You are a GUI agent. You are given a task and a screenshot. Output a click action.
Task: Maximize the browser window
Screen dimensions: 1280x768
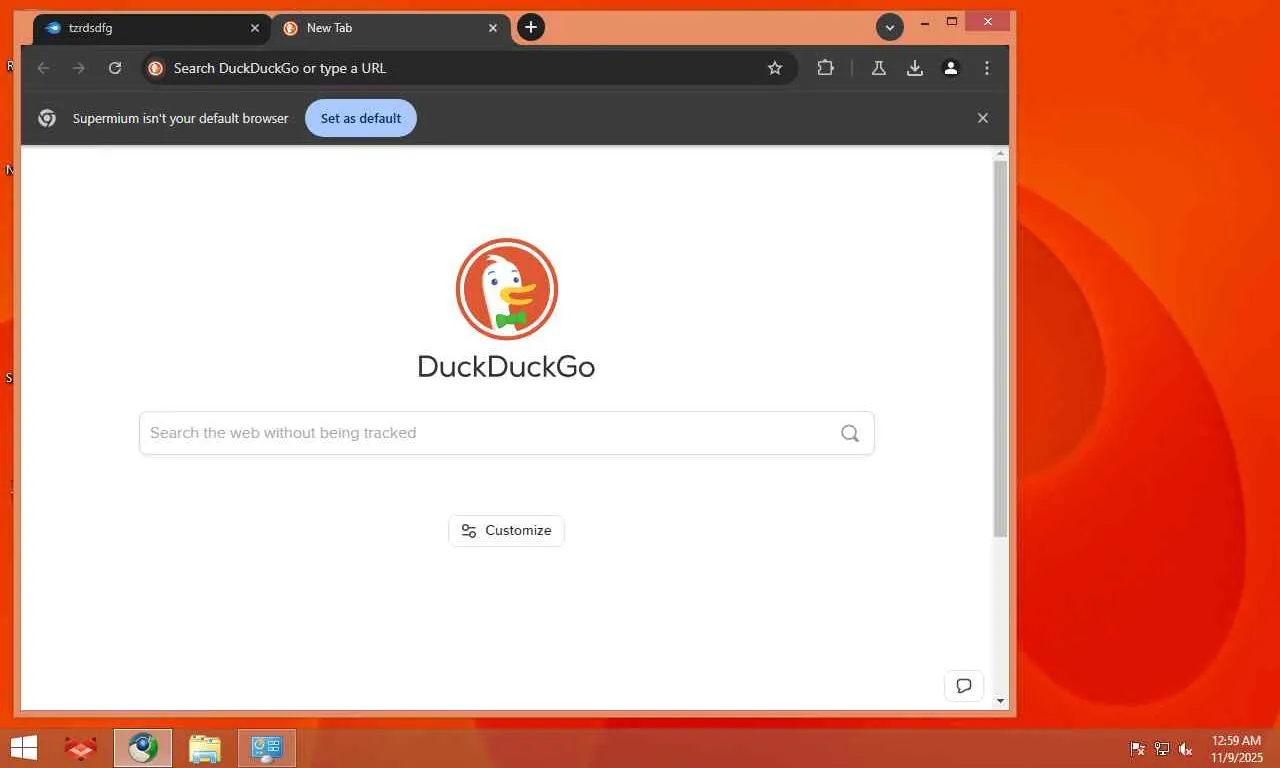point(952,22)
